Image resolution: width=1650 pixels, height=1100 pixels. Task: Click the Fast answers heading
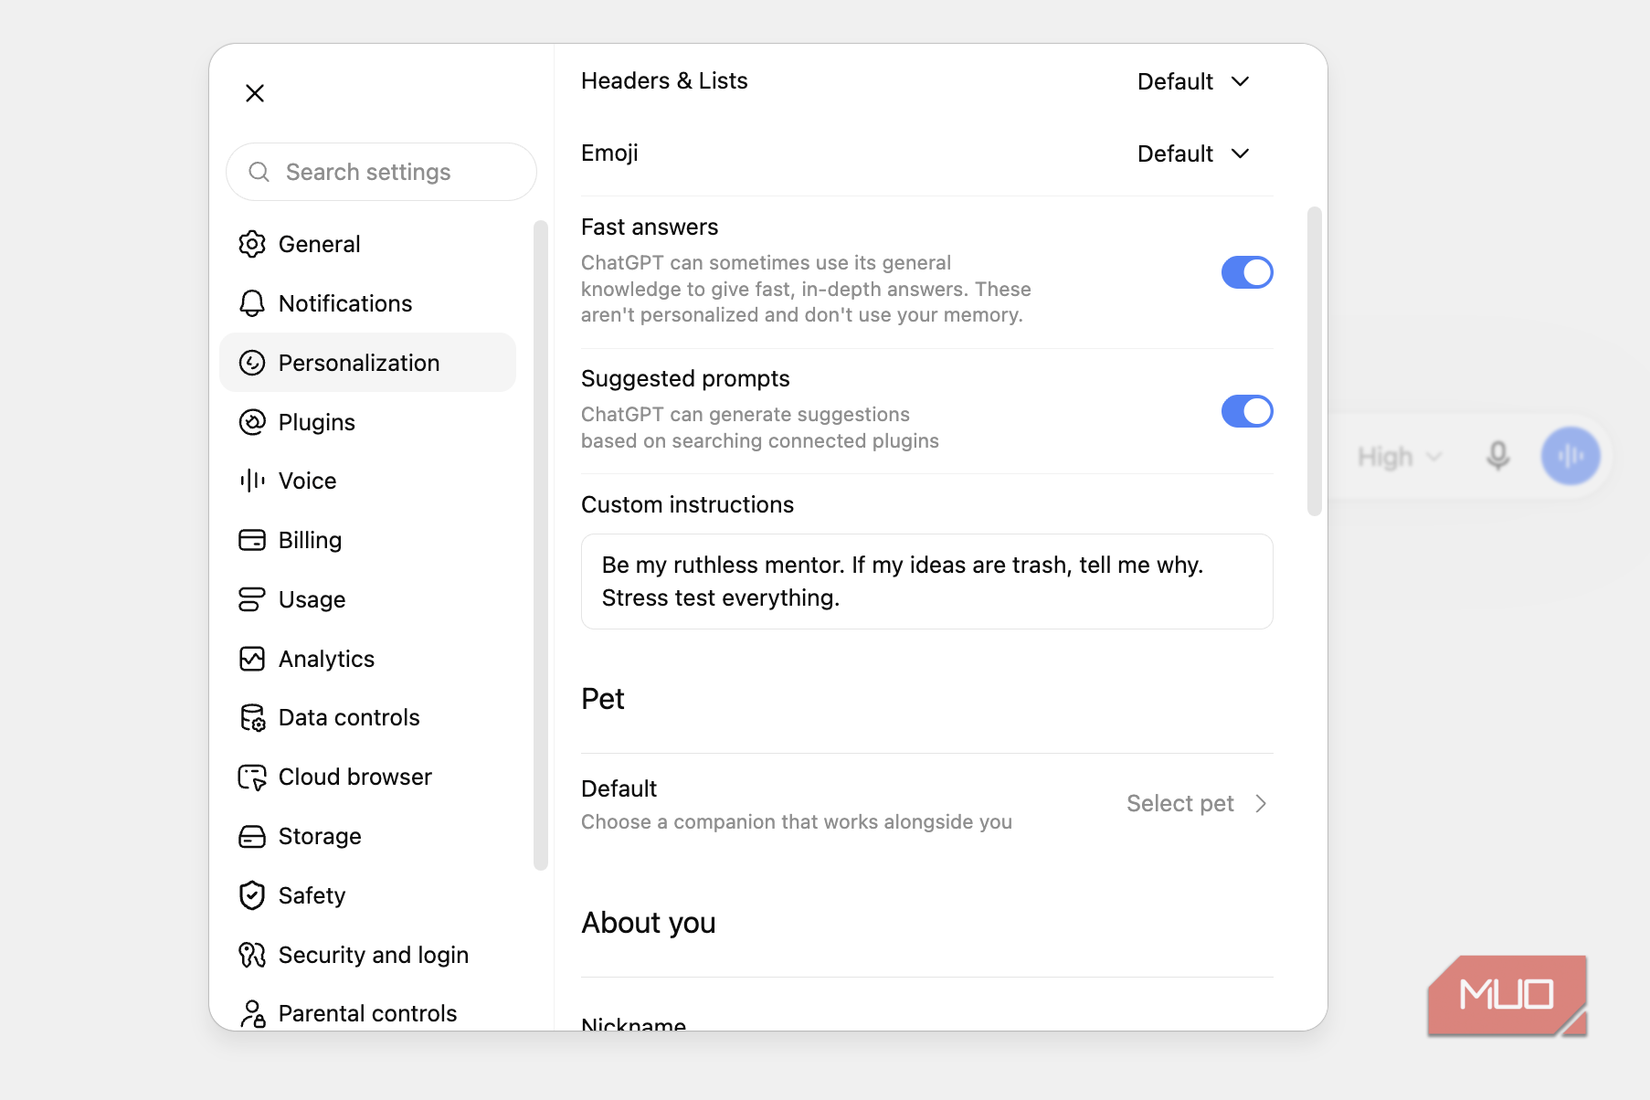pos(650,227)
